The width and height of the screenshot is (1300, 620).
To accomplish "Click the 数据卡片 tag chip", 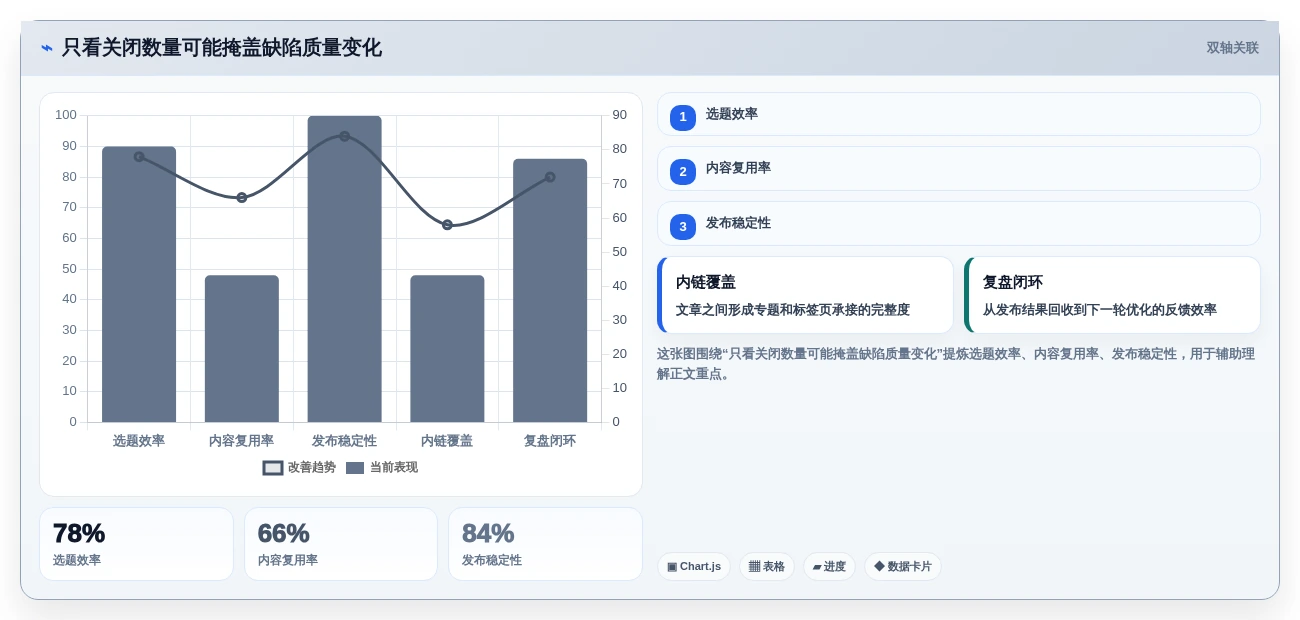I will 903,566.
